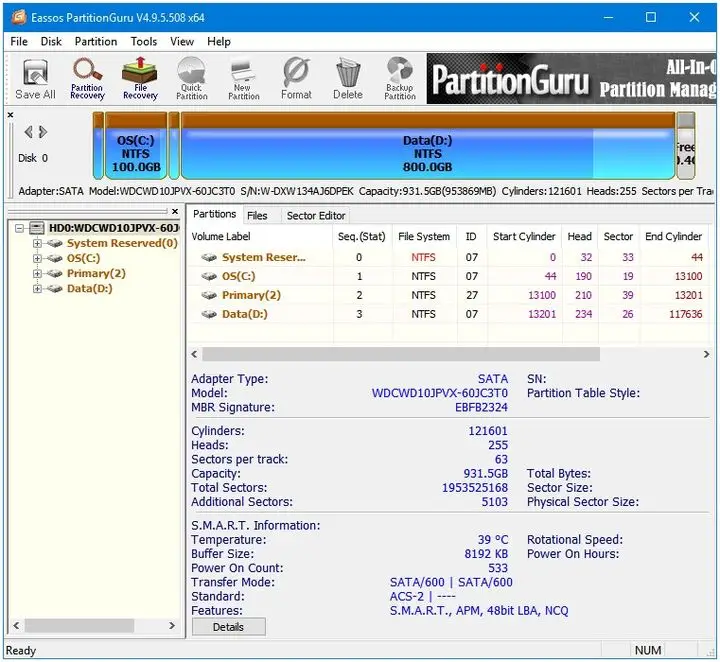
Task: Click the End Cylinder column header
Action: pos(673,236)
